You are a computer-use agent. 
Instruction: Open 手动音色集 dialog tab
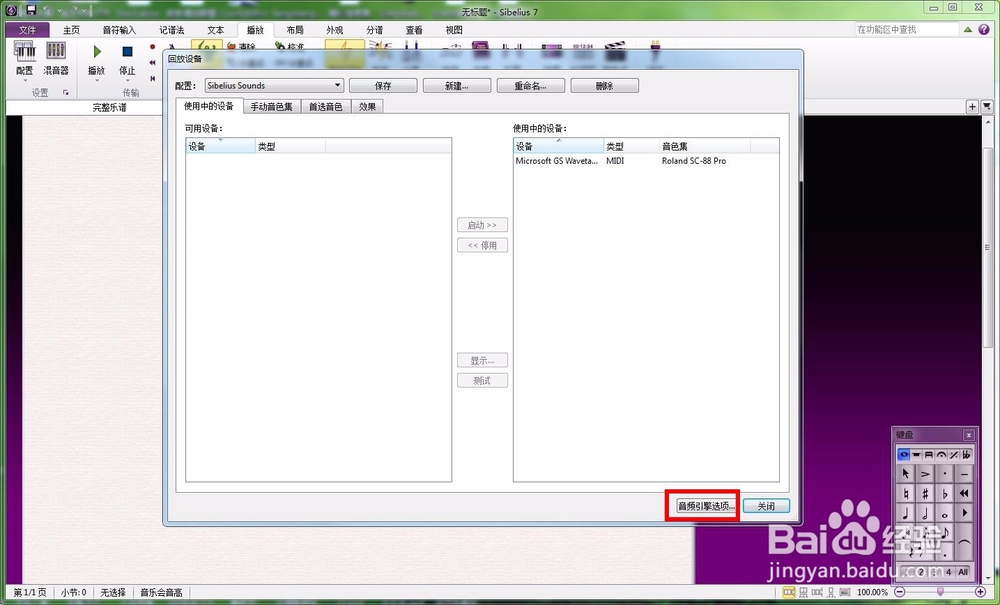(x=271, y=107)
